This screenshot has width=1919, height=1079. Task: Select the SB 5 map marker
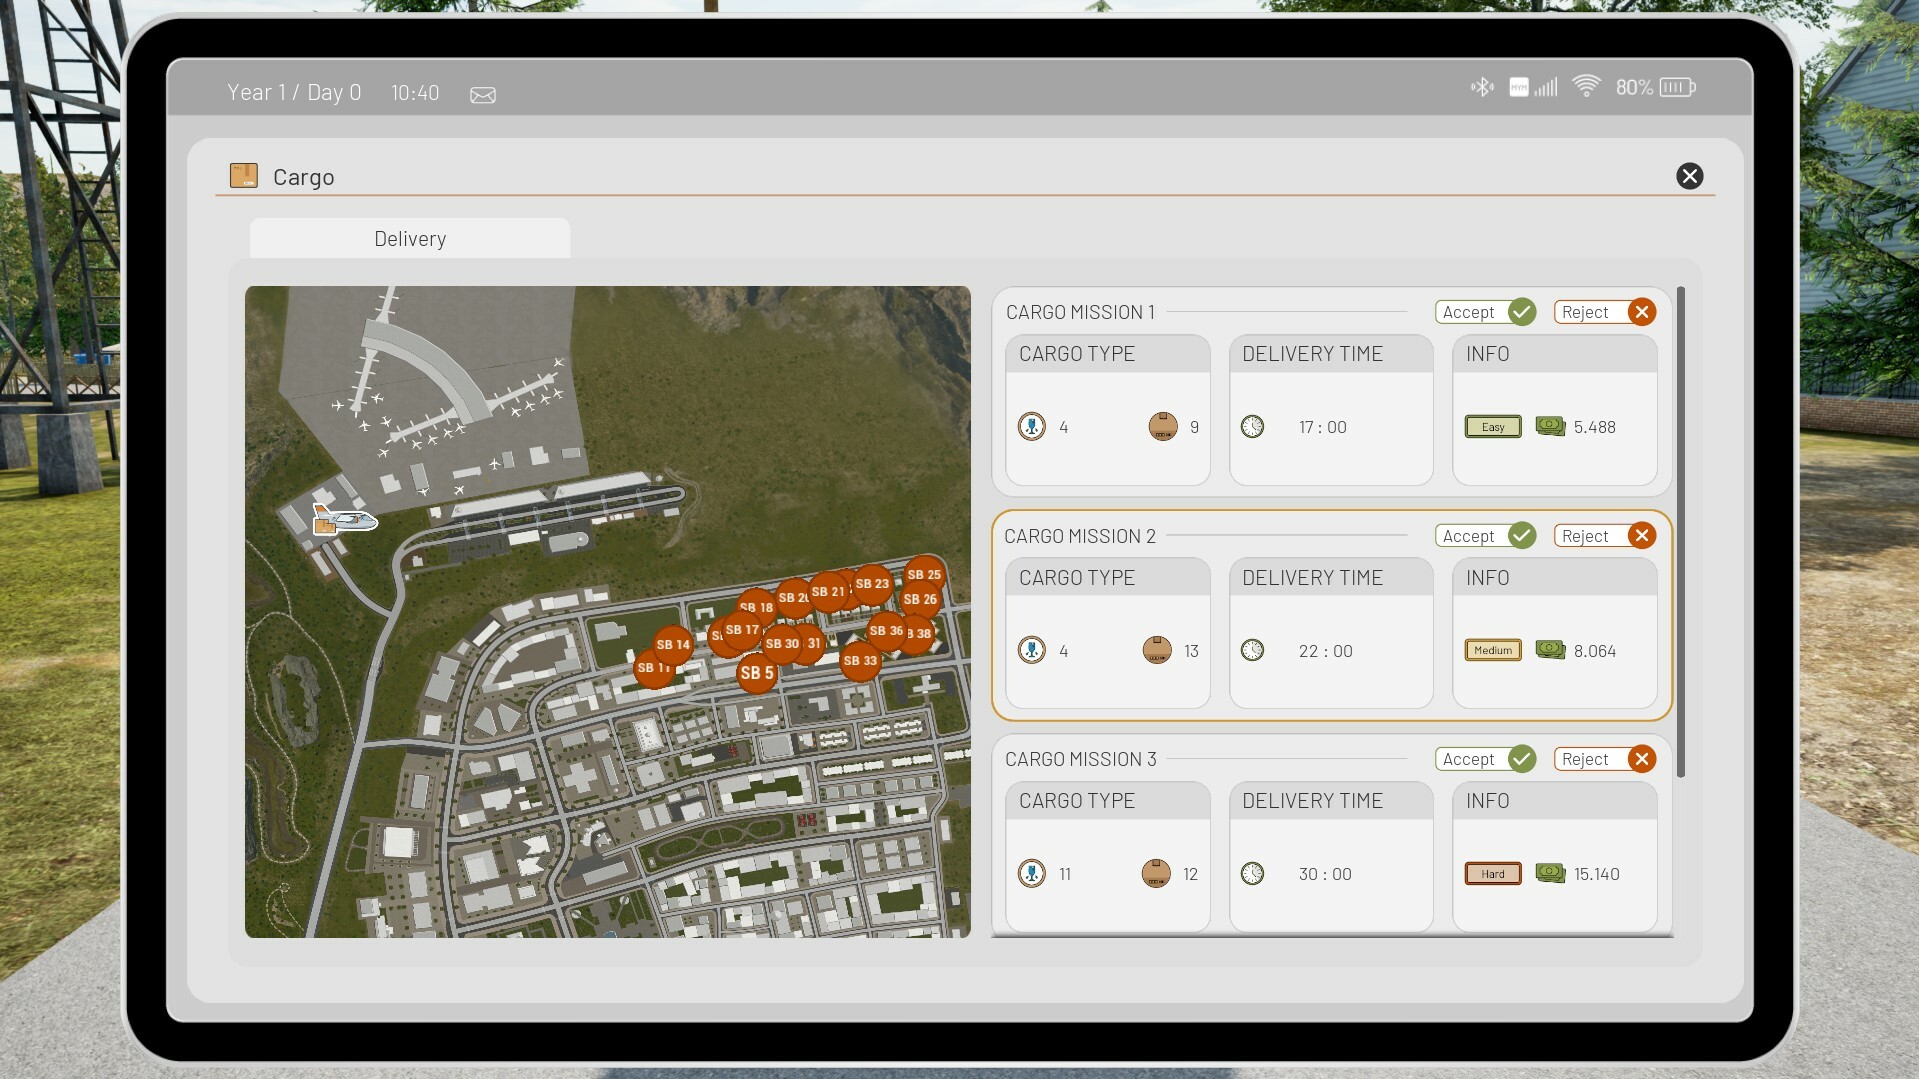756,673
